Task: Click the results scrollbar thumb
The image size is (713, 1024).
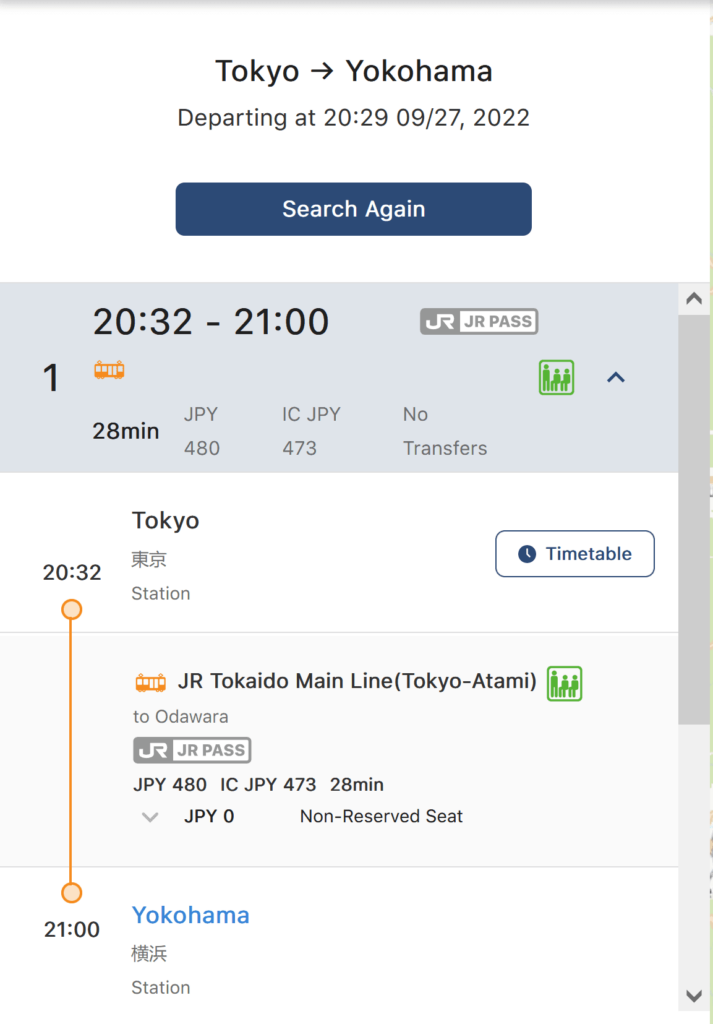Action: pyautogui.click(x=693, y=520)
